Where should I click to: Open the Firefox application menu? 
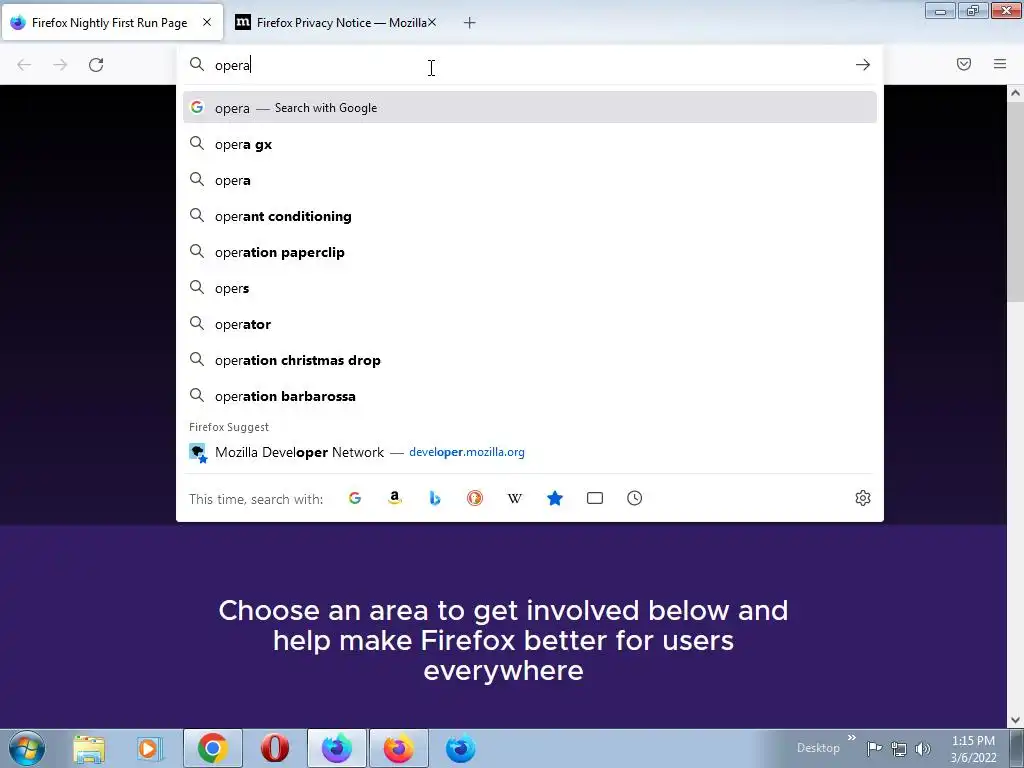(x=1000, y=64)
